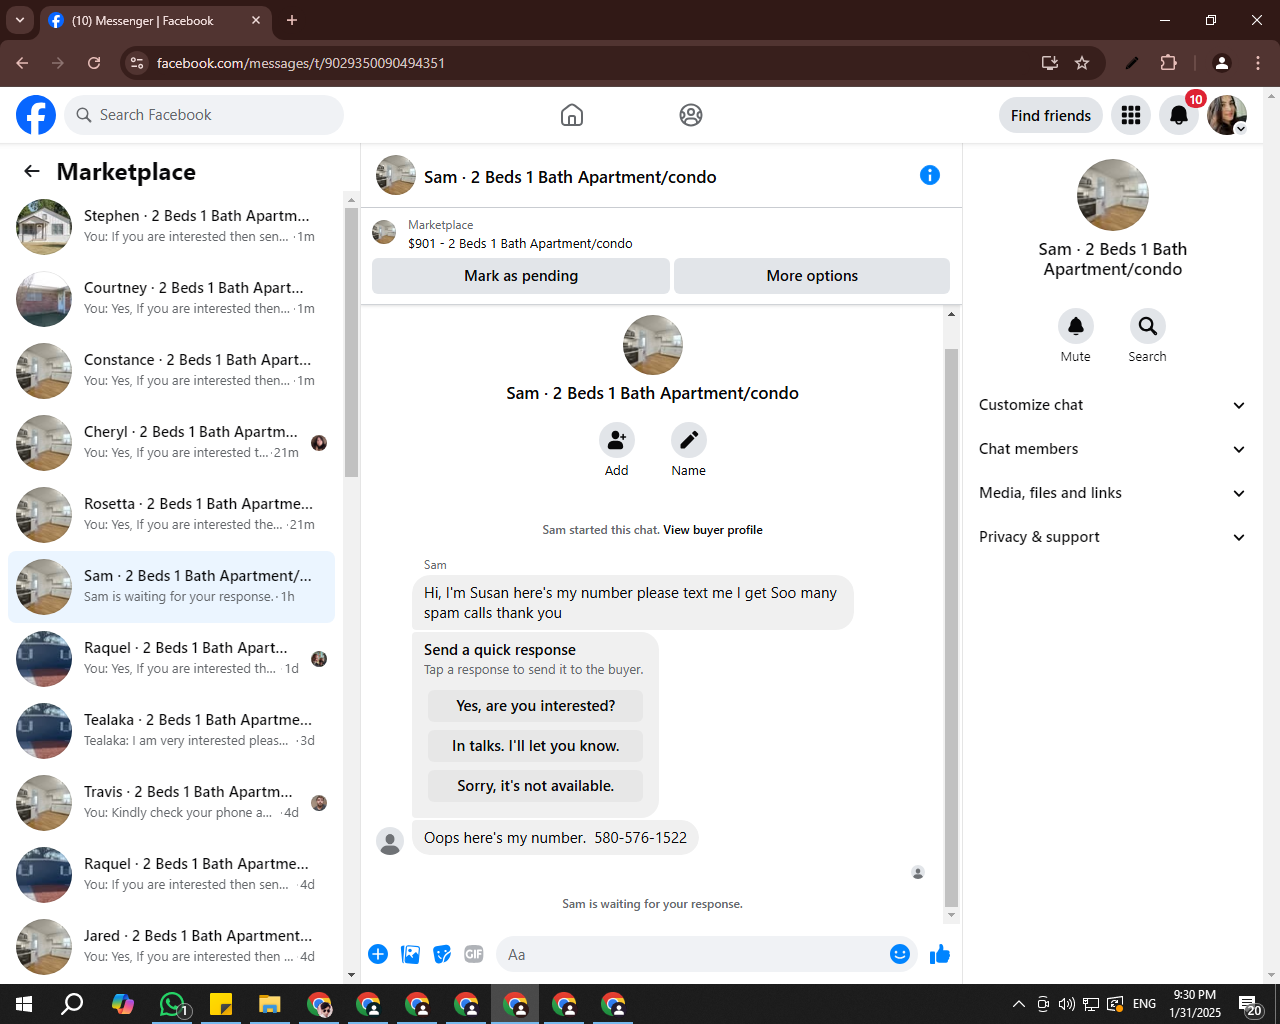Reload the page with browser refresh icon
Viewport: 1280px width, 1024px height.
coord(94,63)
